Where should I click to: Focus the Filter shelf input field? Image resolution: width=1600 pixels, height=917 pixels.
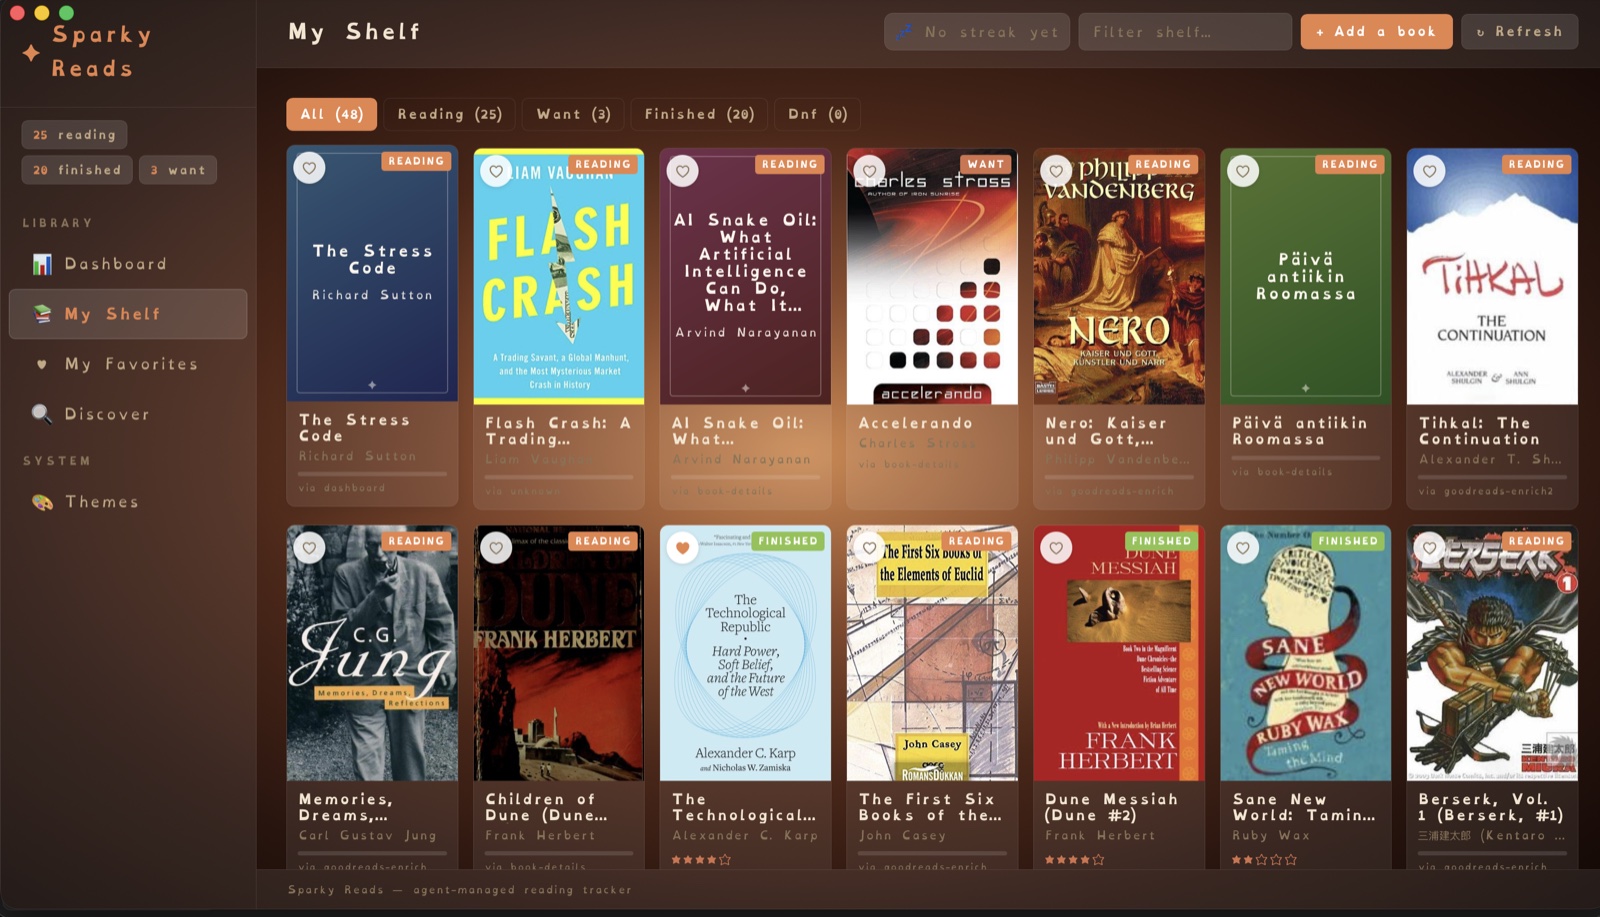pyautogui.click(x=1185, y=32)
